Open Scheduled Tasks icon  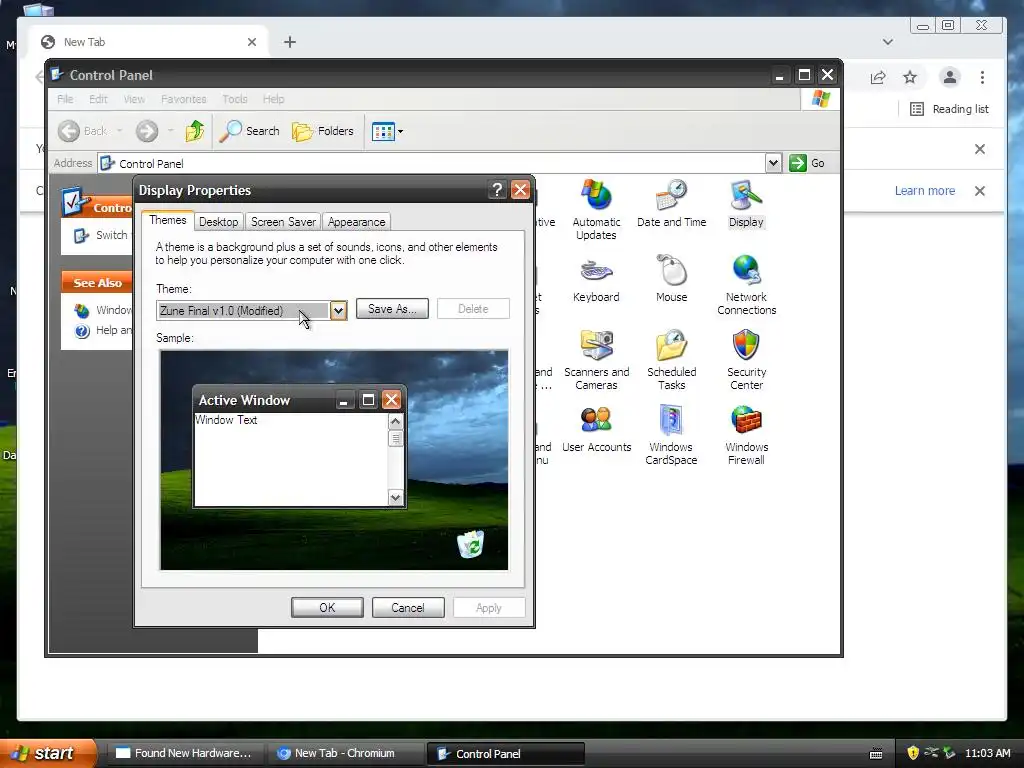(671, 360)
